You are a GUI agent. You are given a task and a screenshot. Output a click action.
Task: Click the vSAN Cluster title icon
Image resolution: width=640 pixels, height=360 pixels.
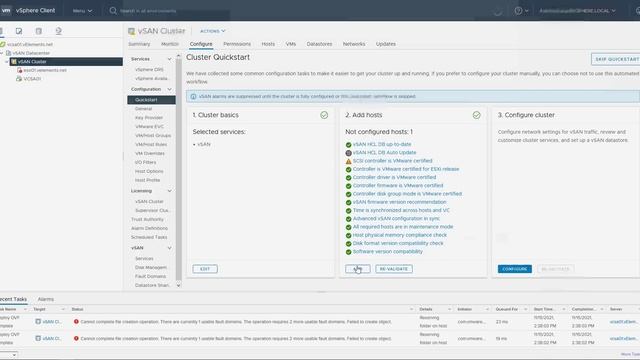click(x=131, y=31)
